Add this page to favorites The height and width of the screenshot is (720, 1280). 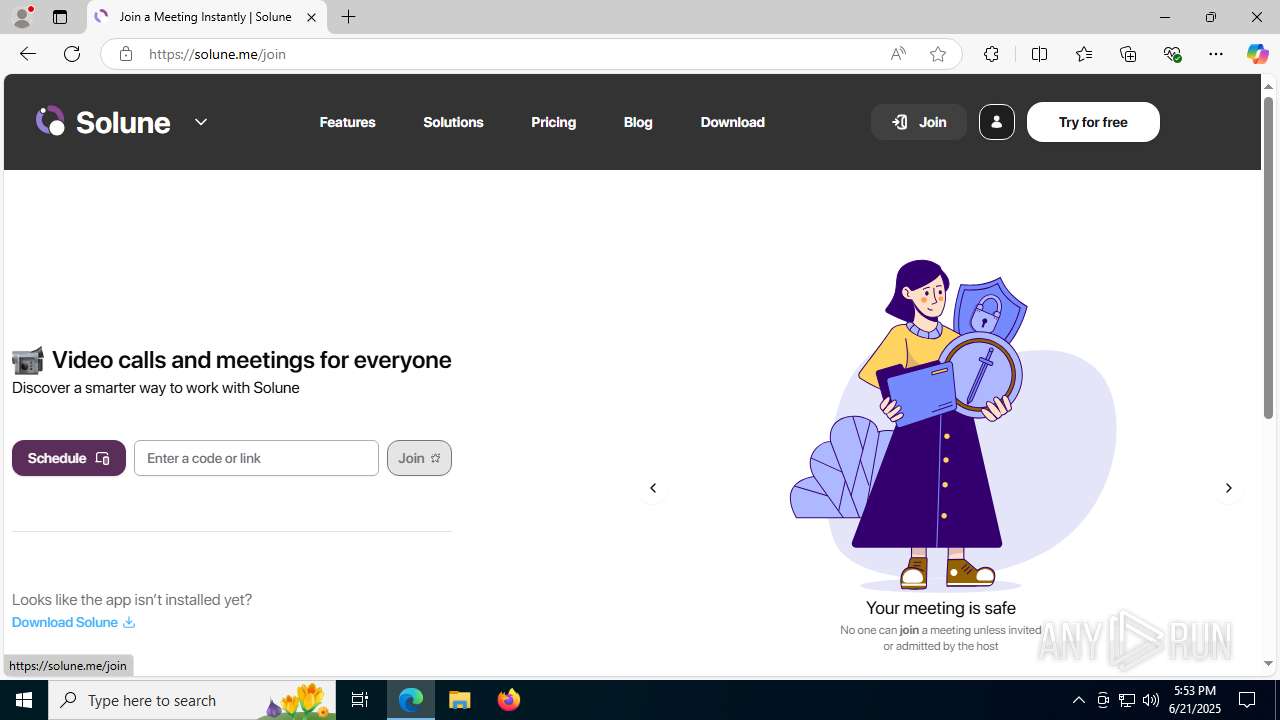coord(938,54)
